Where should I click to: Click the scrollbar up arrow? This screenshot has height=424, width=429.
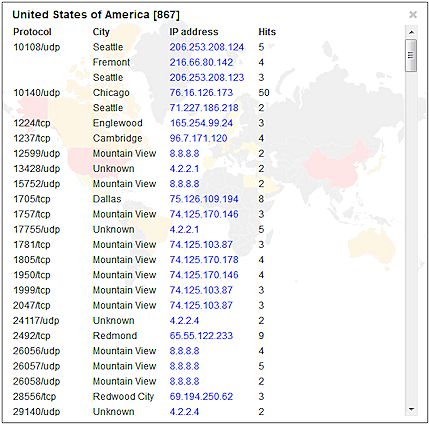pyautogui.click(x=411, y=32)
